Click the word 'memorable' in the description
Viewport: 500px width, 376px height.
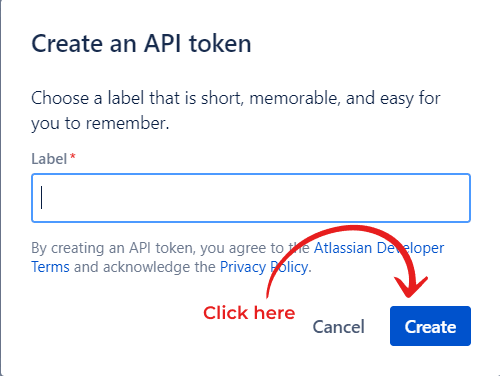[x=295, y=98]
